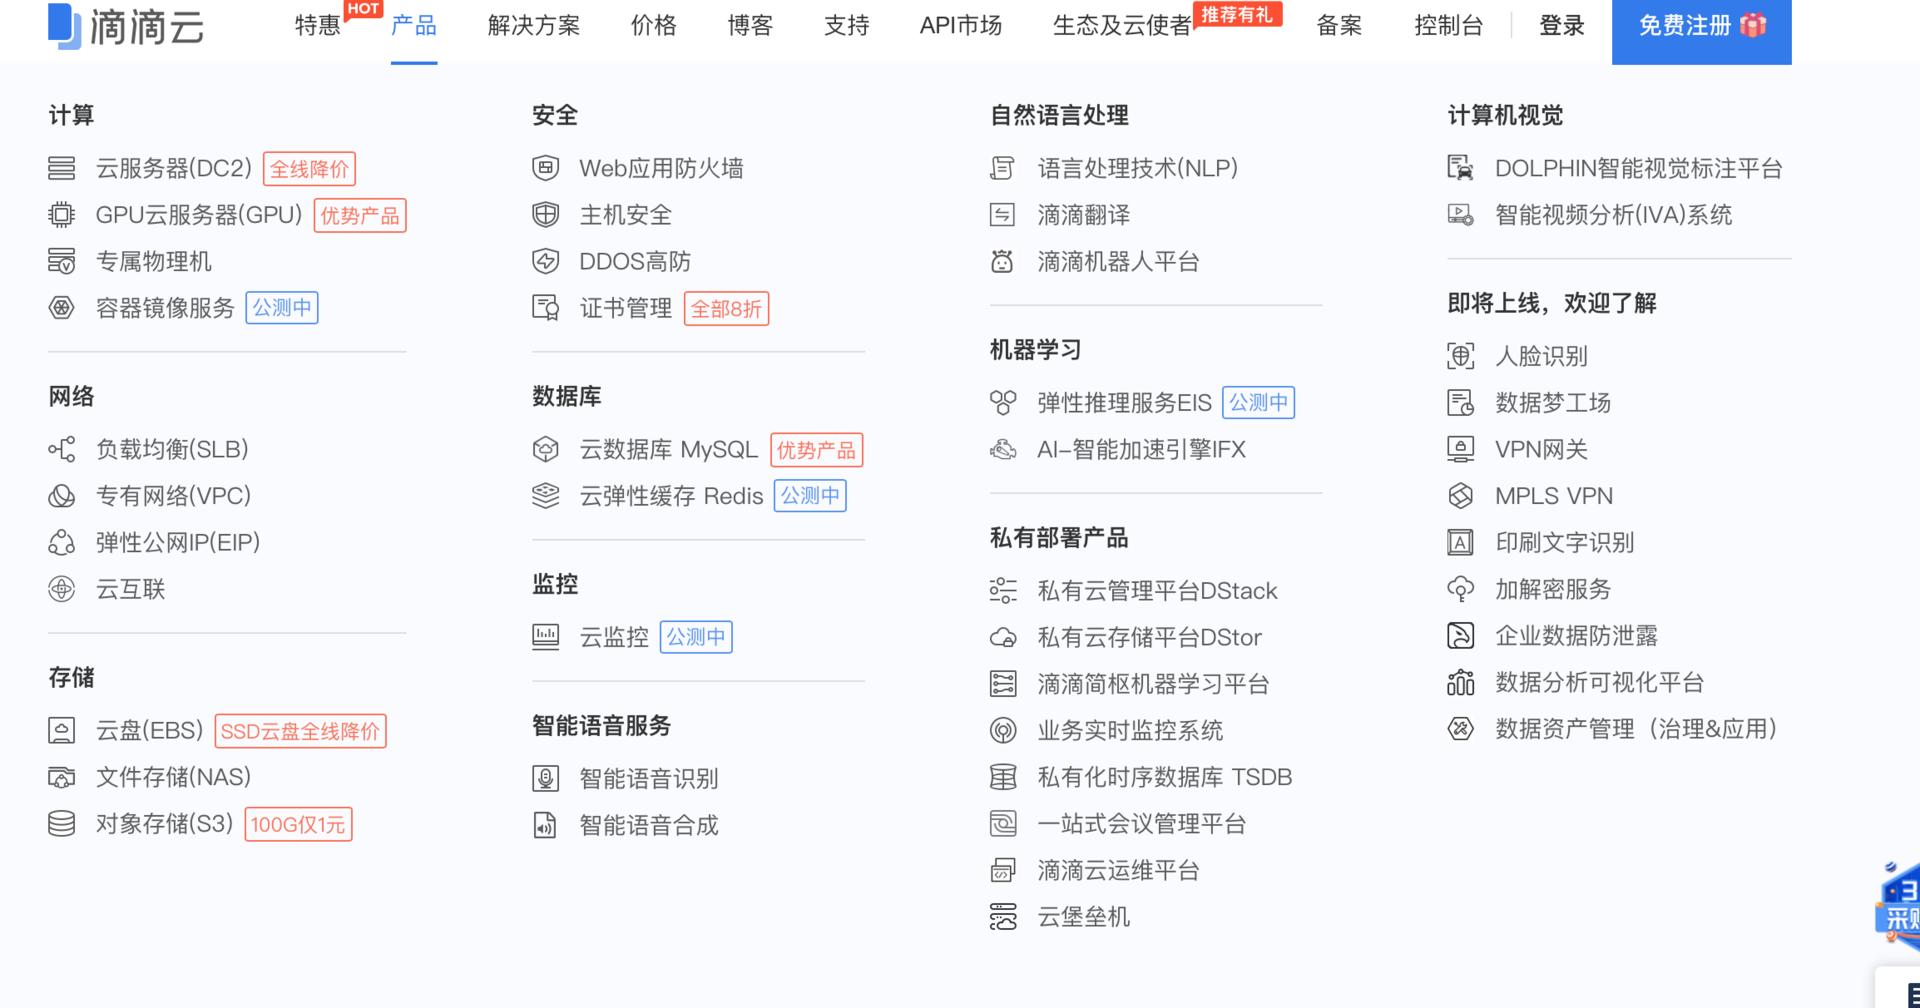Click the 滴滴机器人平台 robot icon
This screenshot has width=1920, height=1008.
(x=1002, y=261)
